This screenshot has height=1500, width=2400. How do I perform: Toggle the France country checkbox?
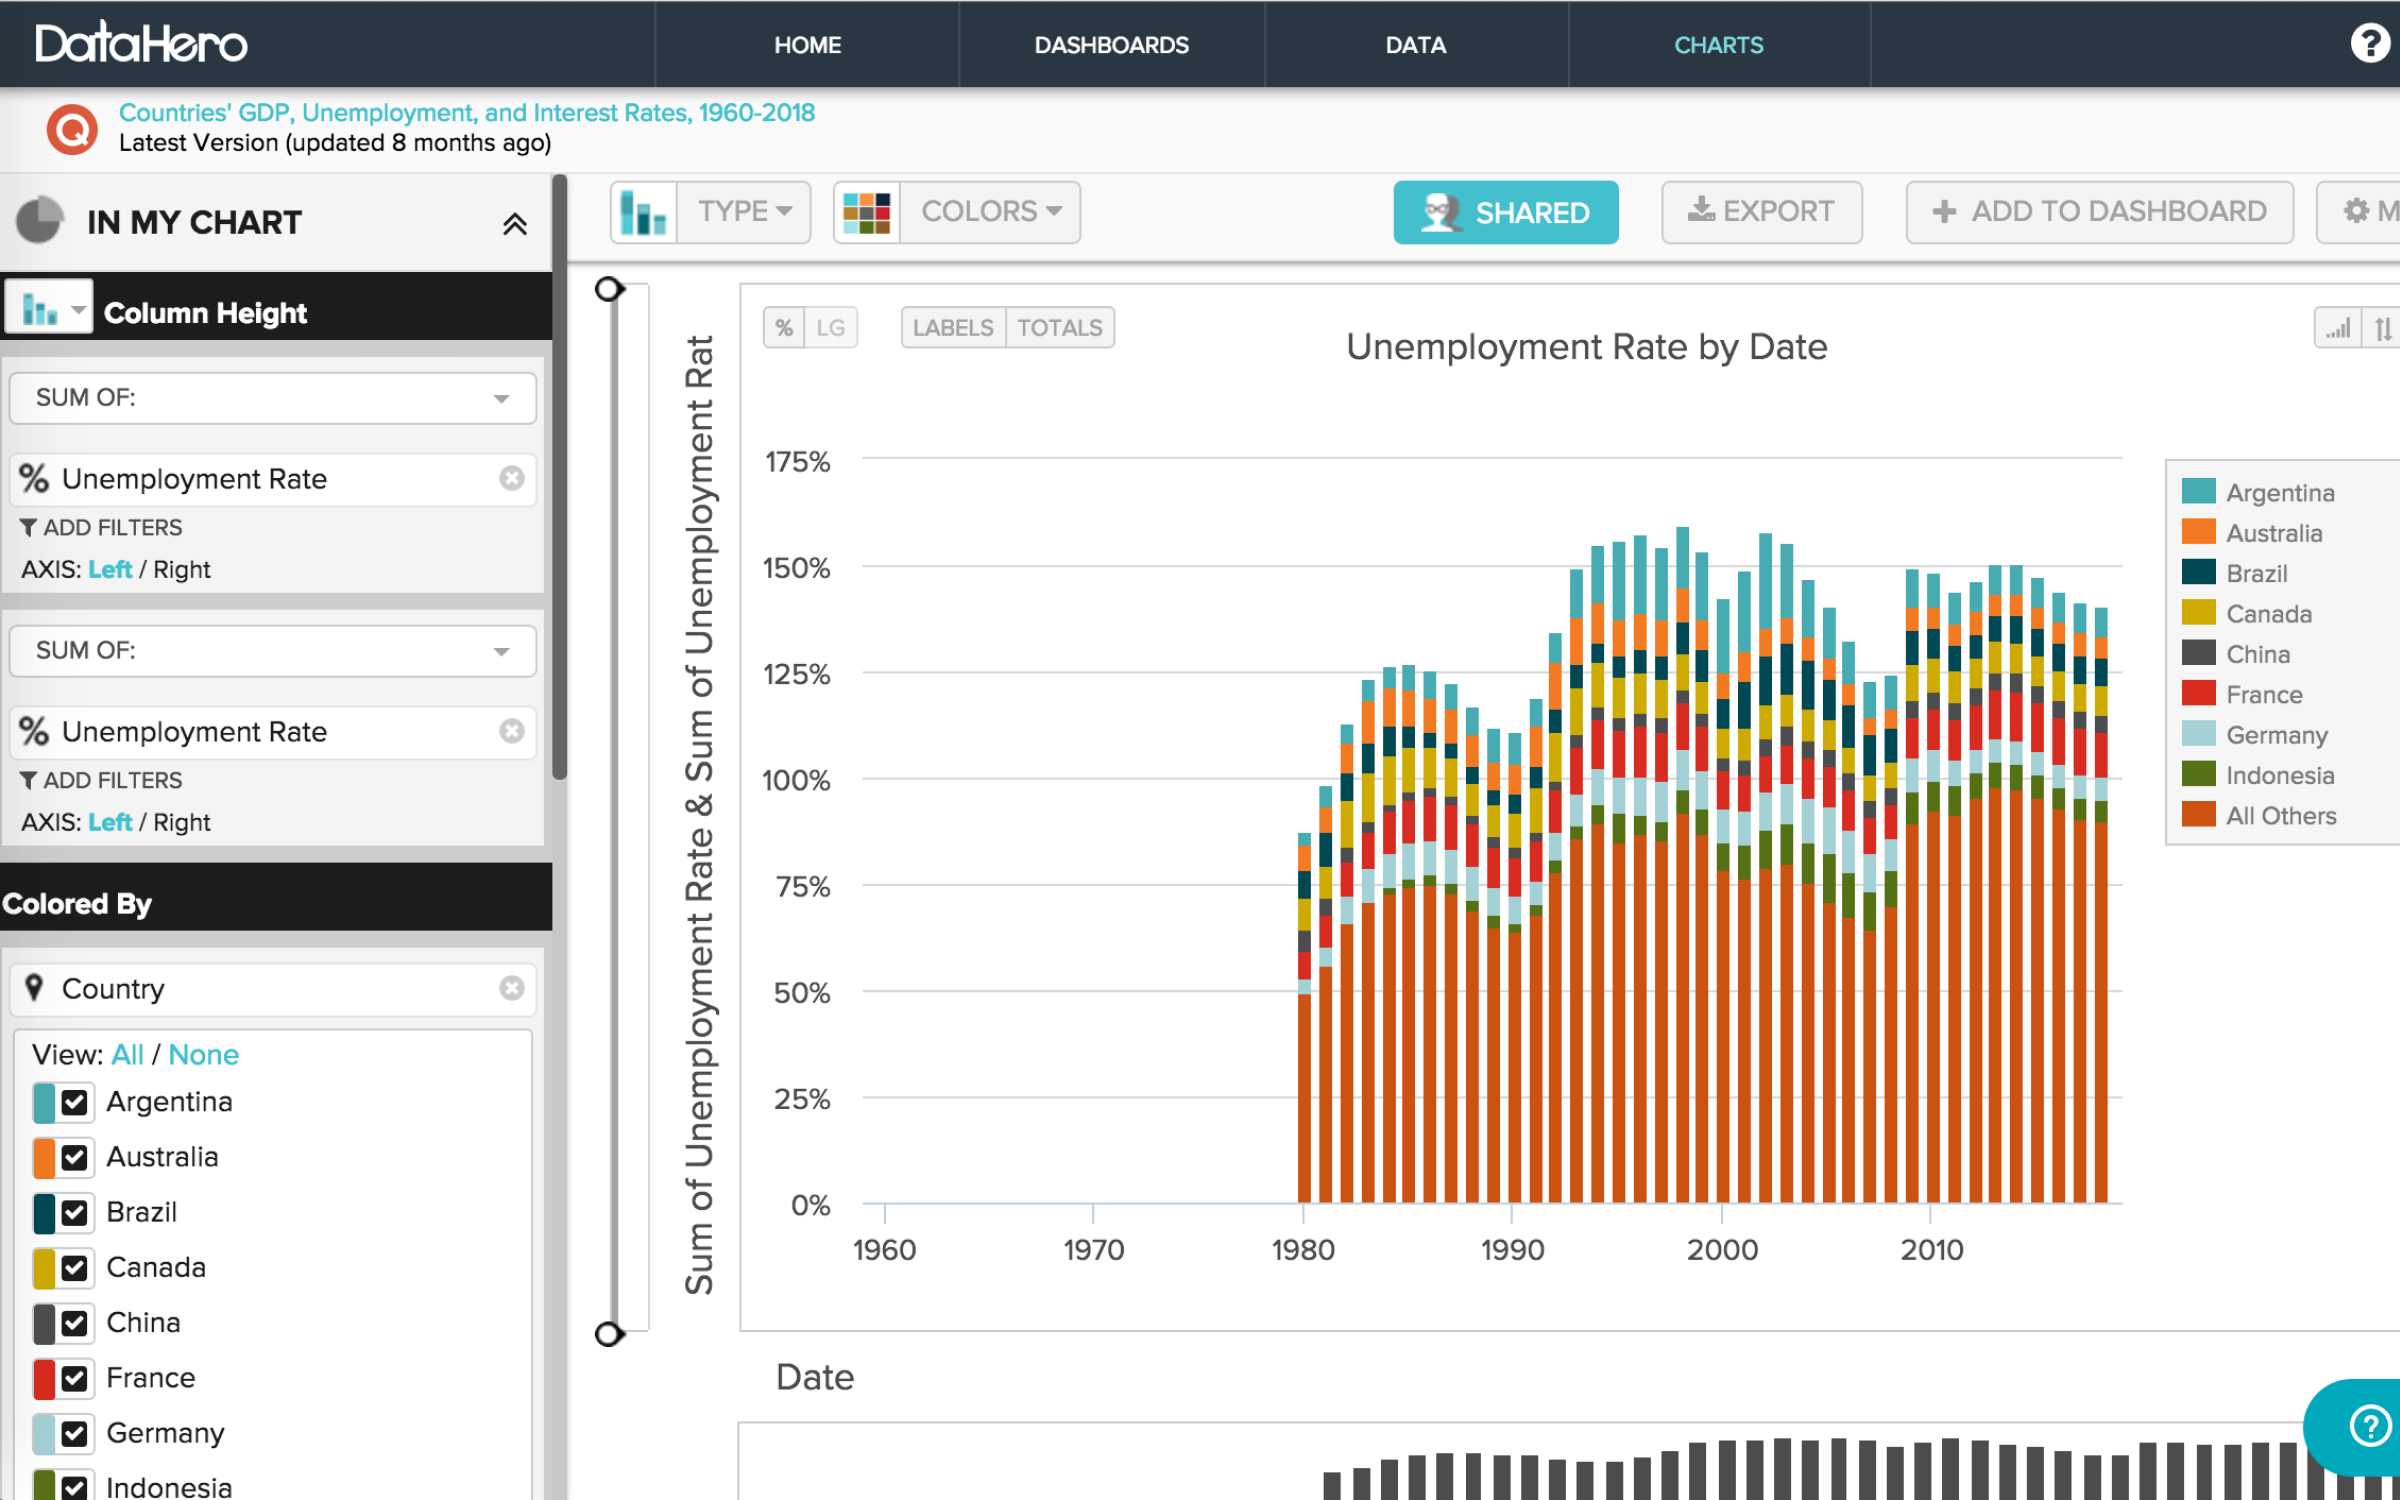click(75, 1379)
